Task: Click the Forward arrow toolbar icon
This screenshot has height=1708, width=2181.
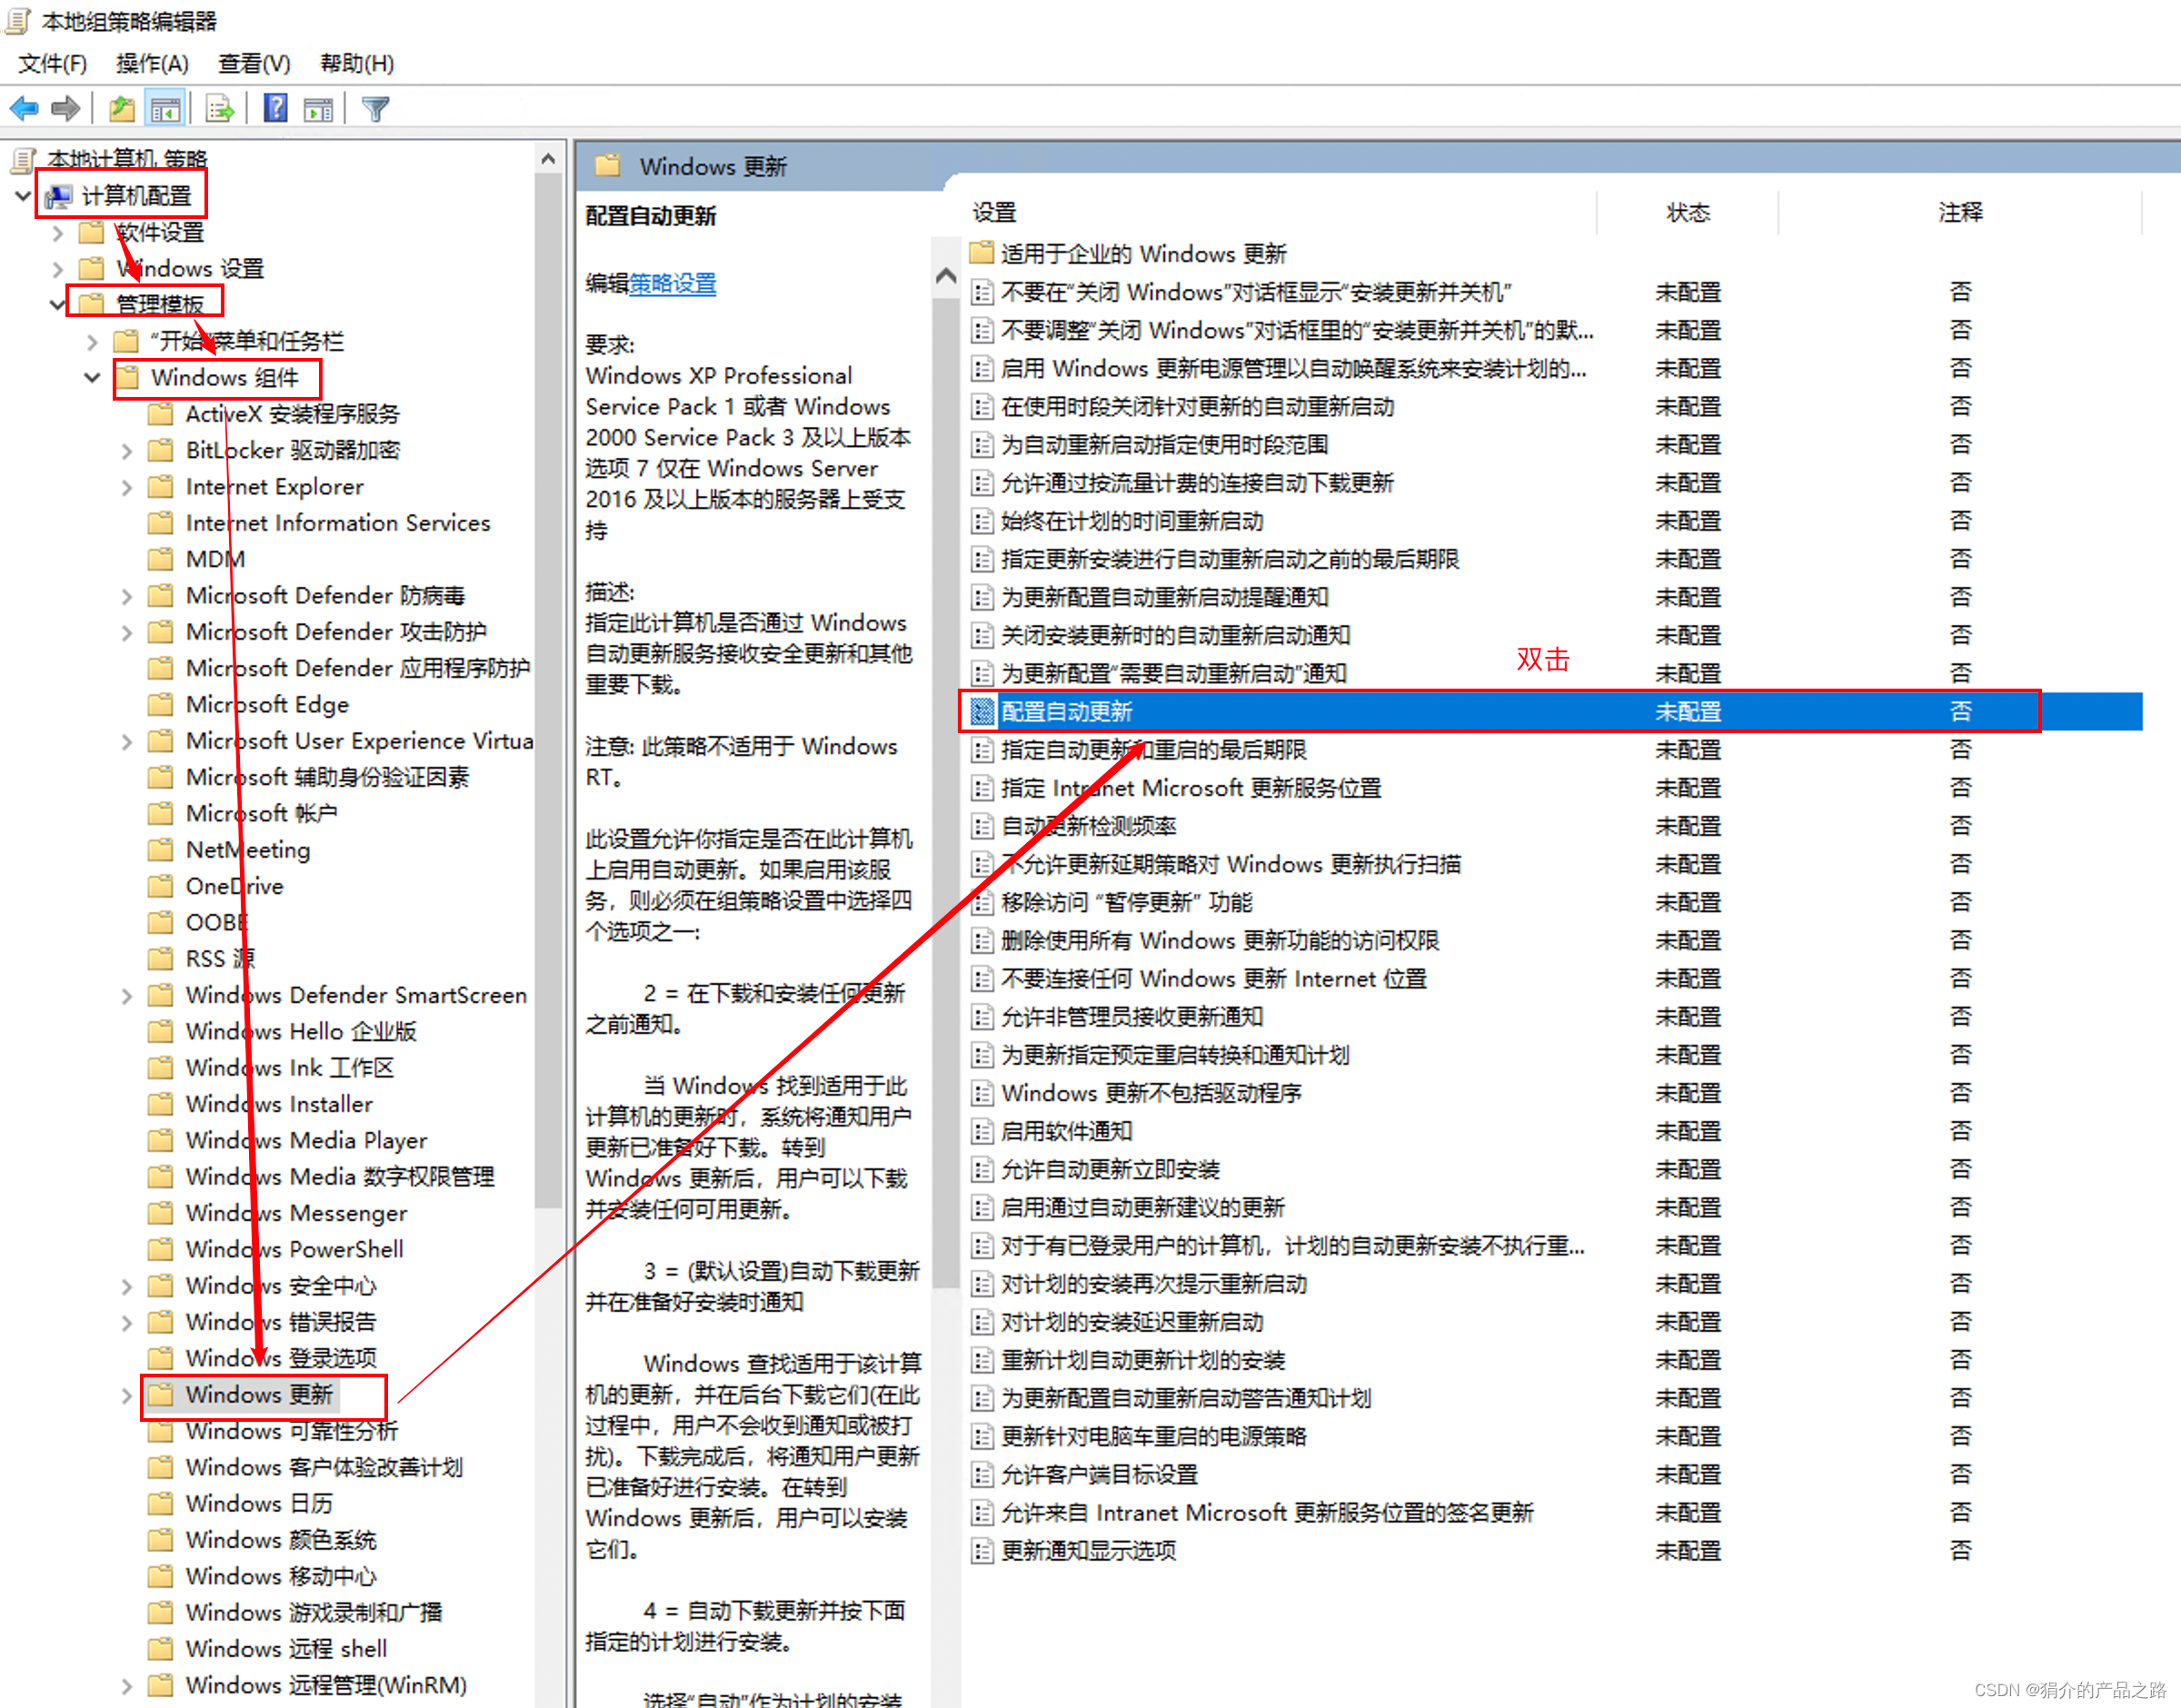Action: tap(66, 108)
